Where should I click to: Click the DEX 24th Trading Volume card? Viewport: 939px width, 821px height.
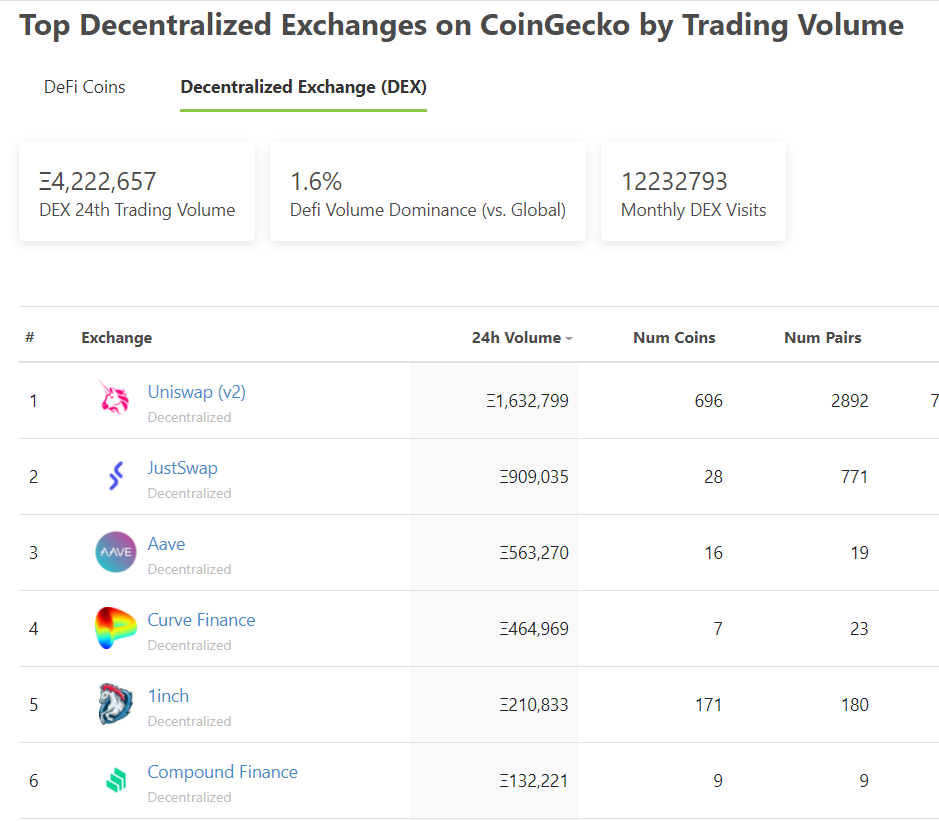[137, 192]
